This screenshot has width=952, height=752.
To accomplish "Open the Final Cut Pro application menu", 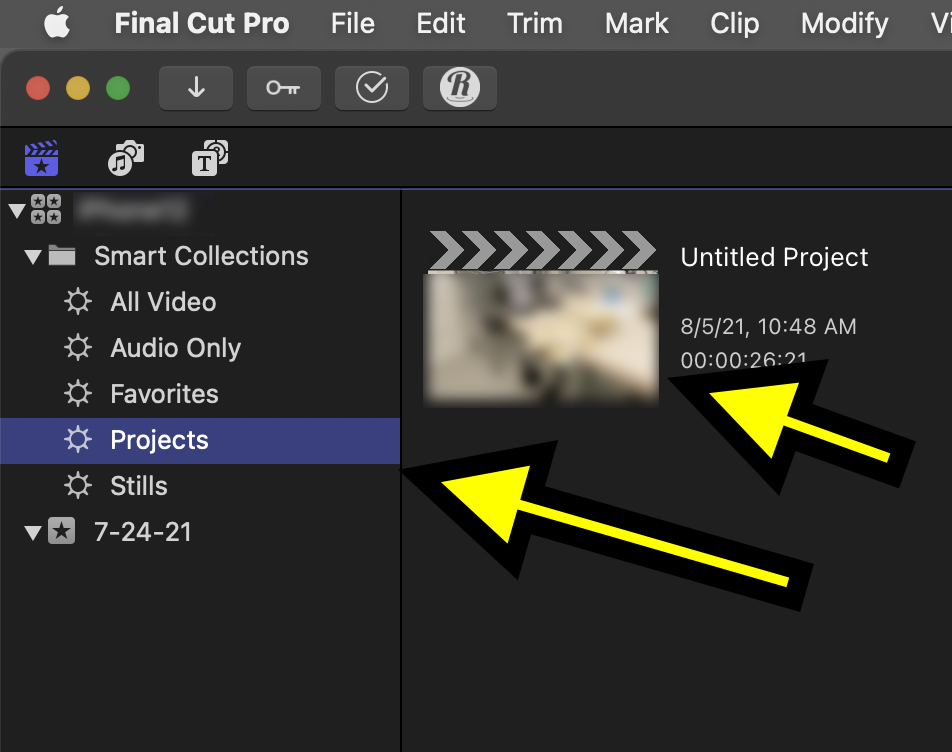I will [202, 24].
